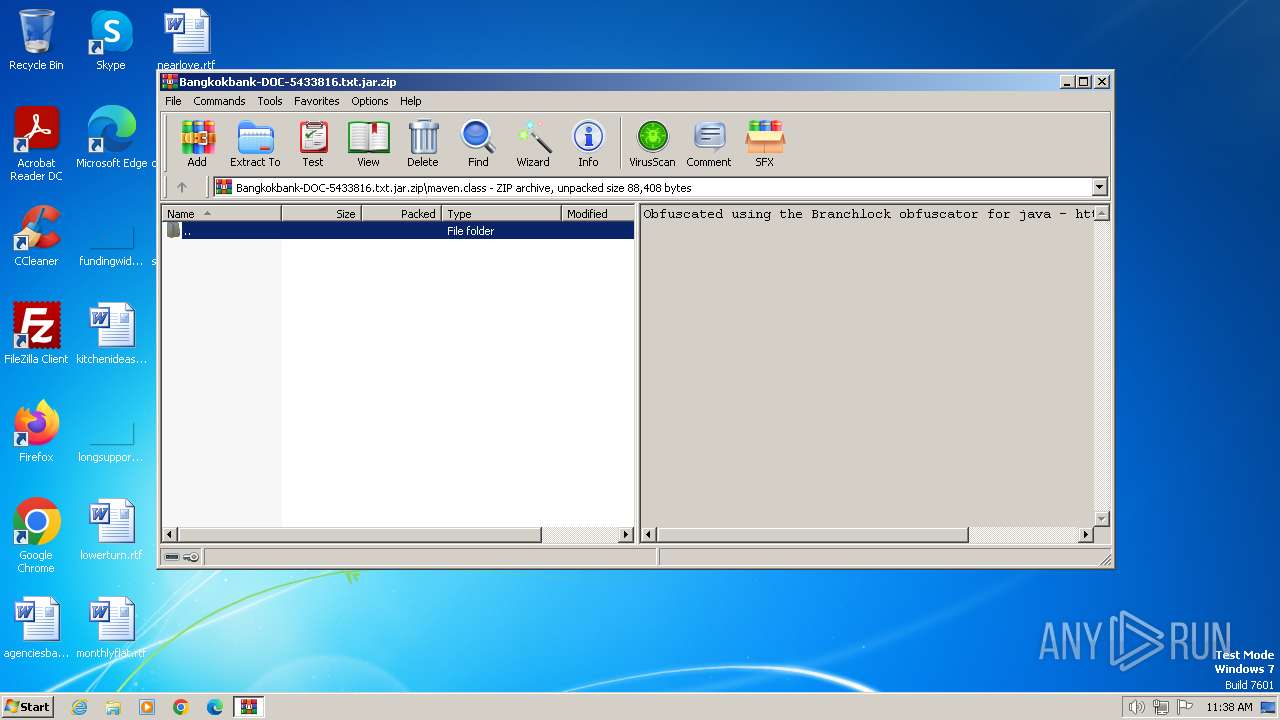Click the comment pane scroll down arrow
This screenshot has width=1280, height=720.
[x=1102, y=519]
